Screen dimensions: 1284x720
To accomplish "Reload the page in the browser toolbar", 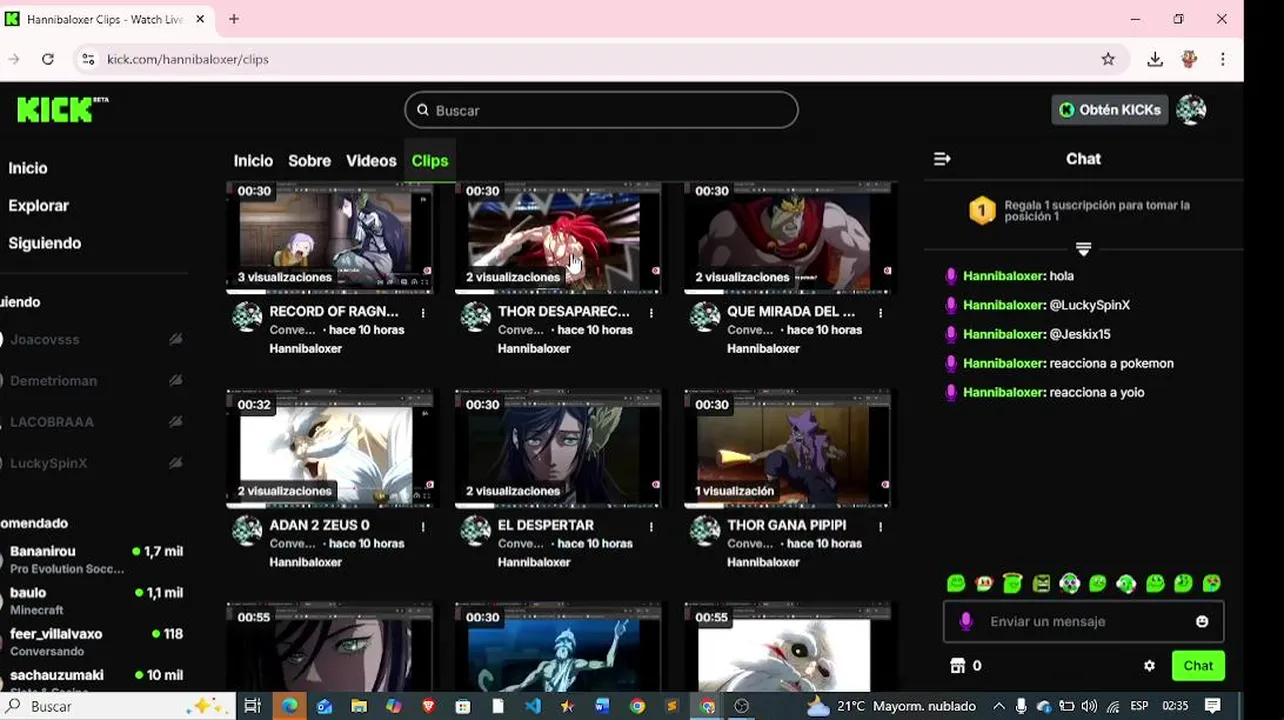I will [47, 59].
